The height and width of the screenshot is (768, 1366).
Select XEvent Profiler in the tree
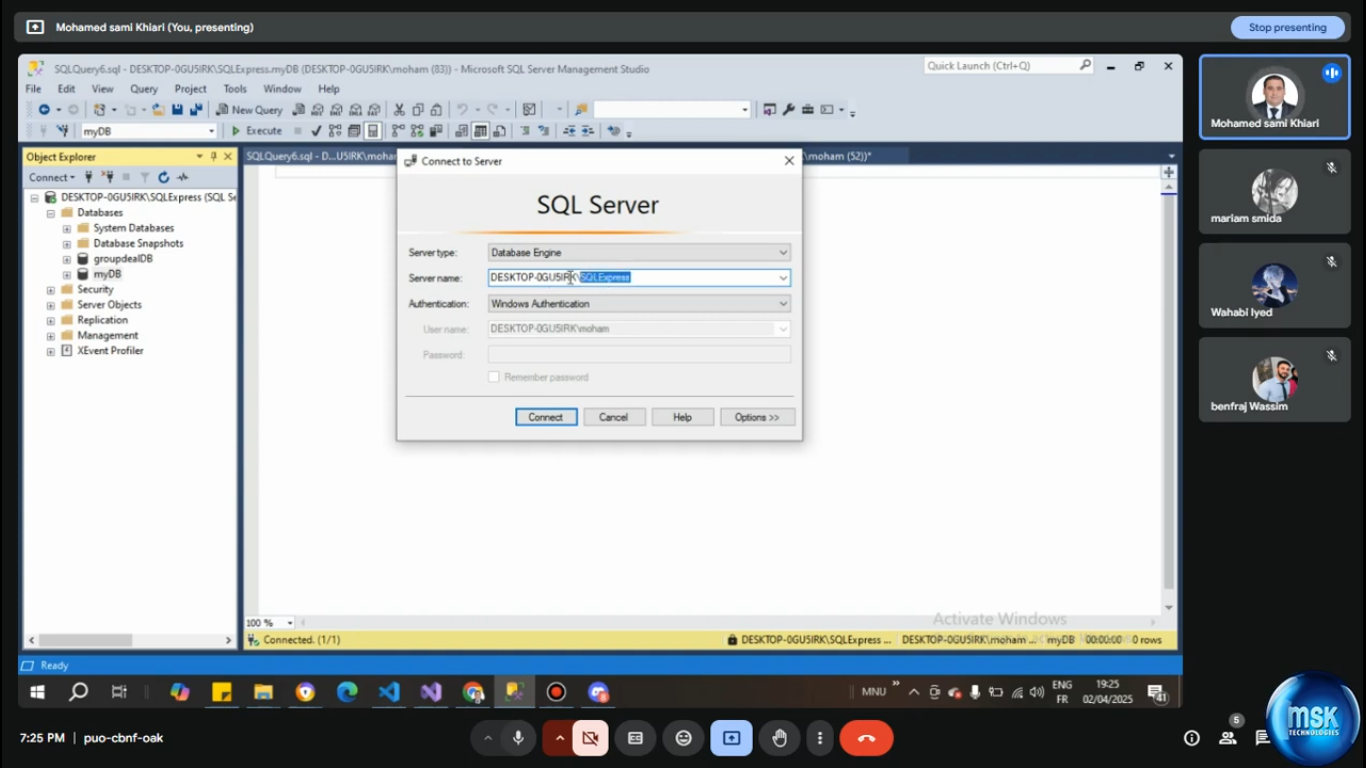pos(110,351)
